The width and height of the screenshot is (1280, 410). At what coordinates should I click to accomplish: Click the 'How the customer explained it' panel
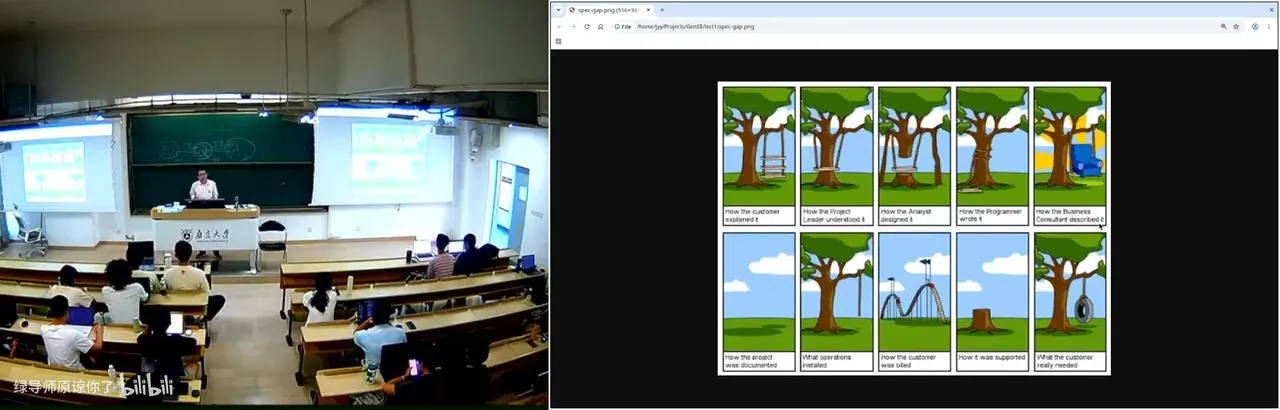coord(759,156)
